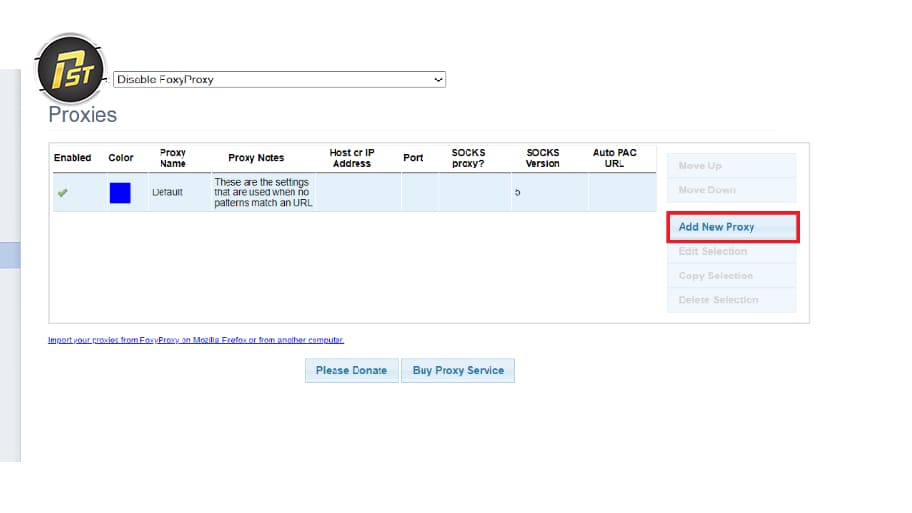
Task: Click the Copy Selection button
Action: click(x=731, y=276)
